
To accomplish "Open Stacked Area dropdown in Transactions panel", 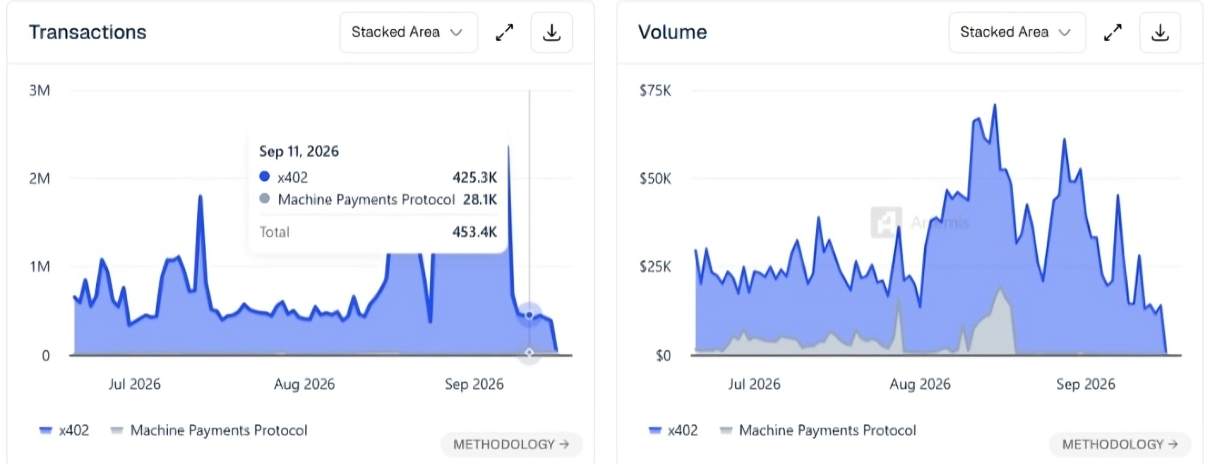I will click(408, 32).
